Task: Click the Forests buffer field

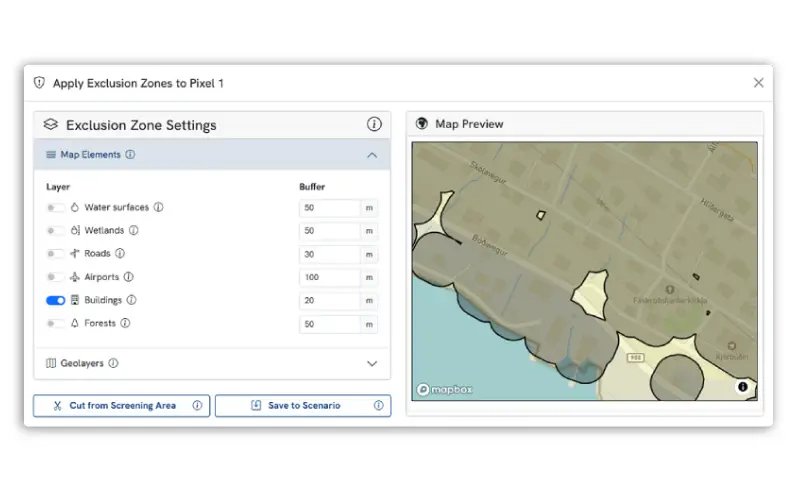Action: pos(330,324)
